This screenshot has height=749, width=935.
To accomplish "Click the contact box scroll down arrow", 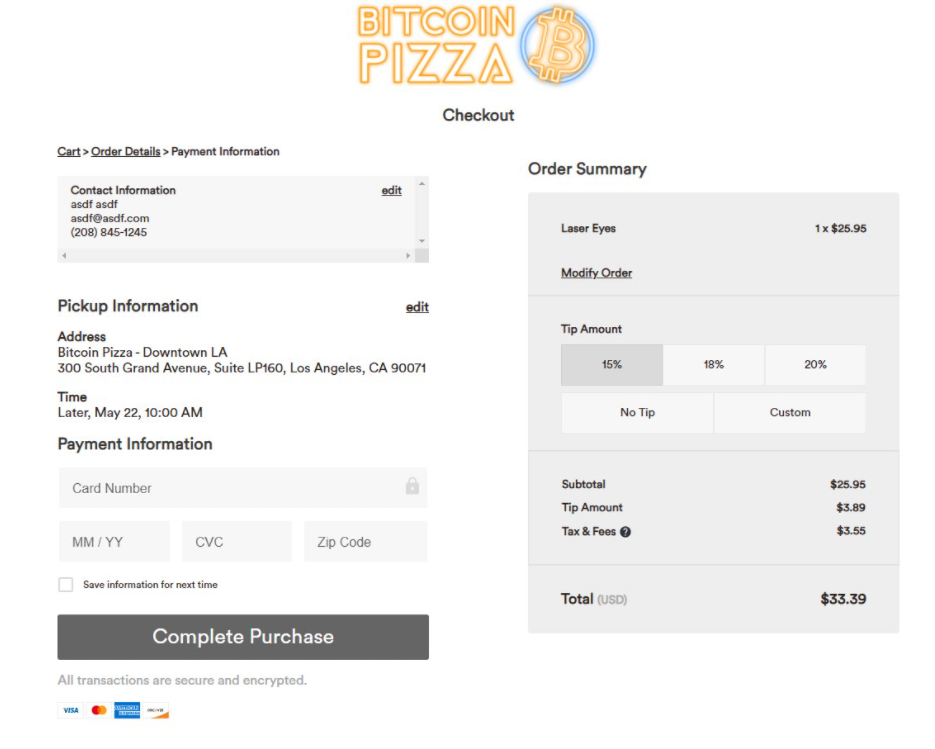I will pyautogui.click(x=422, y=241).
